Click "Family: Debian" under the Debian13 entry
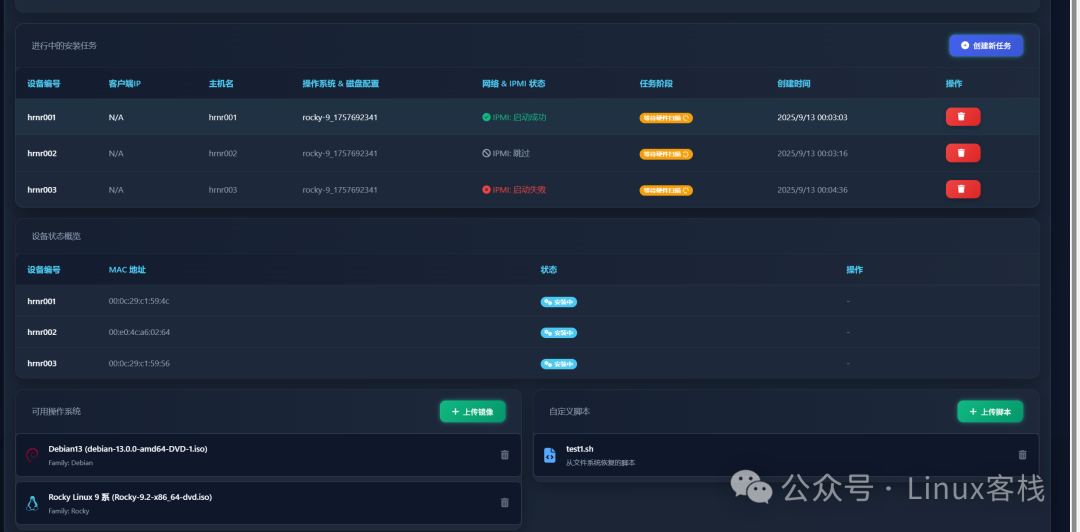Viewport: 1080px width, 532px height. (x=70, y=463)
